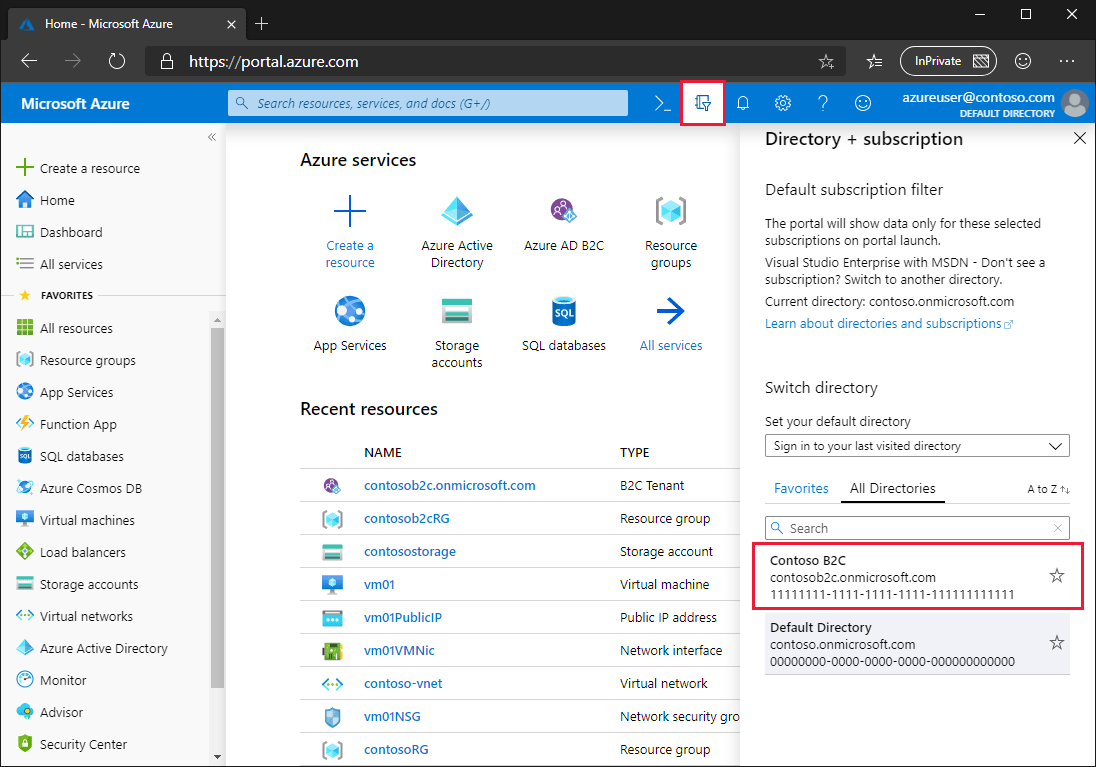Open the help question mark

pos(823,103)
